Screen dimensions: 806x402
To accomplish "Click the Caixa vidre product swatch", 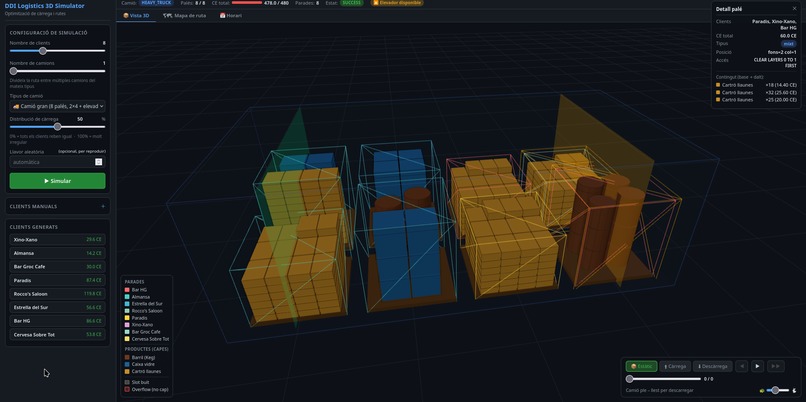I will (127, 364).
